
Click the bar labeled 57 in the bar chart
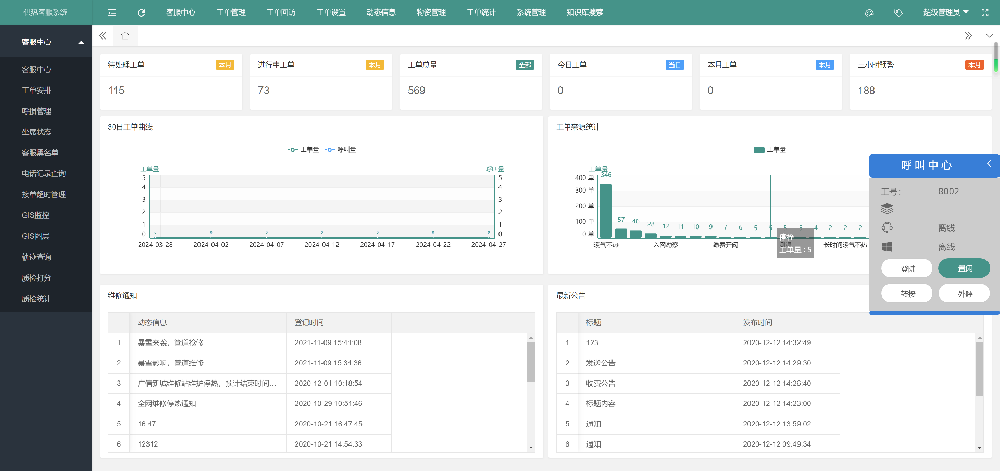621,233
